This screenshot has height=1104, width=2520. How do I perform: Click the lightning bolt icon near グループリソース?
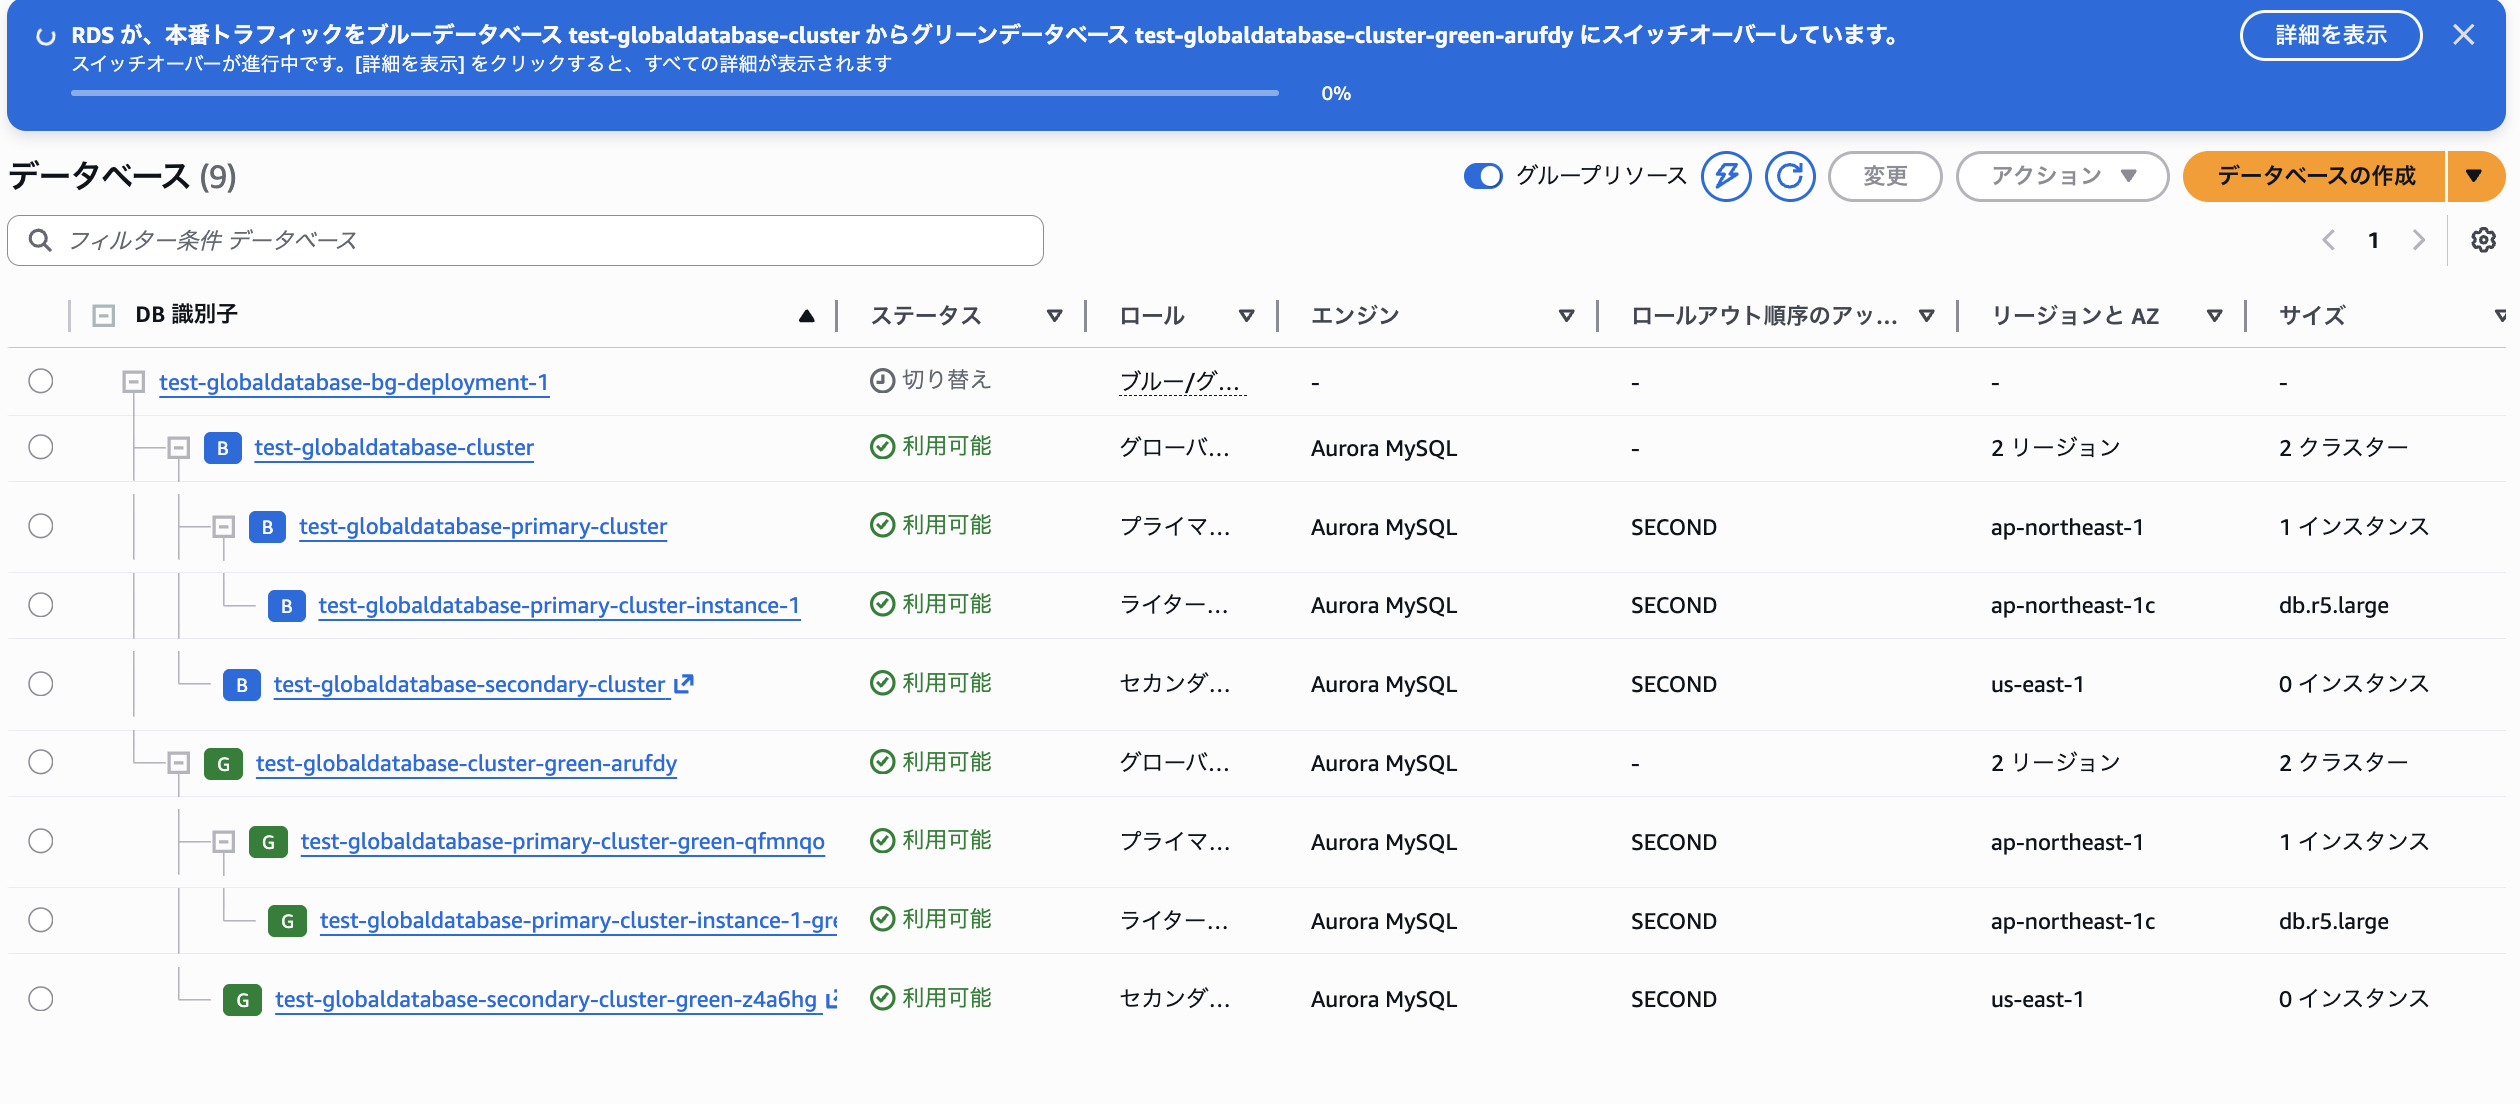click(x=1727, y=177)
